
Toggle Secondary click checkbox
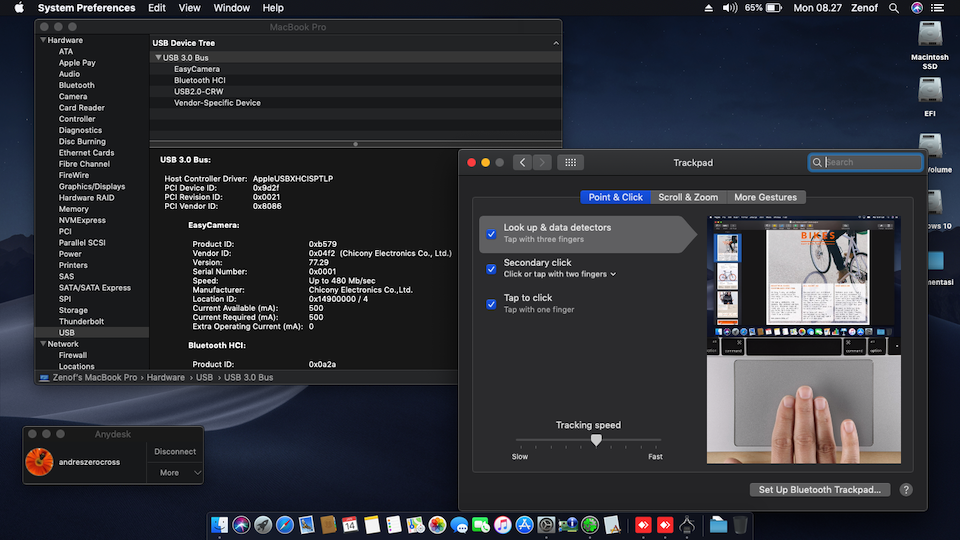pos(491,269)
